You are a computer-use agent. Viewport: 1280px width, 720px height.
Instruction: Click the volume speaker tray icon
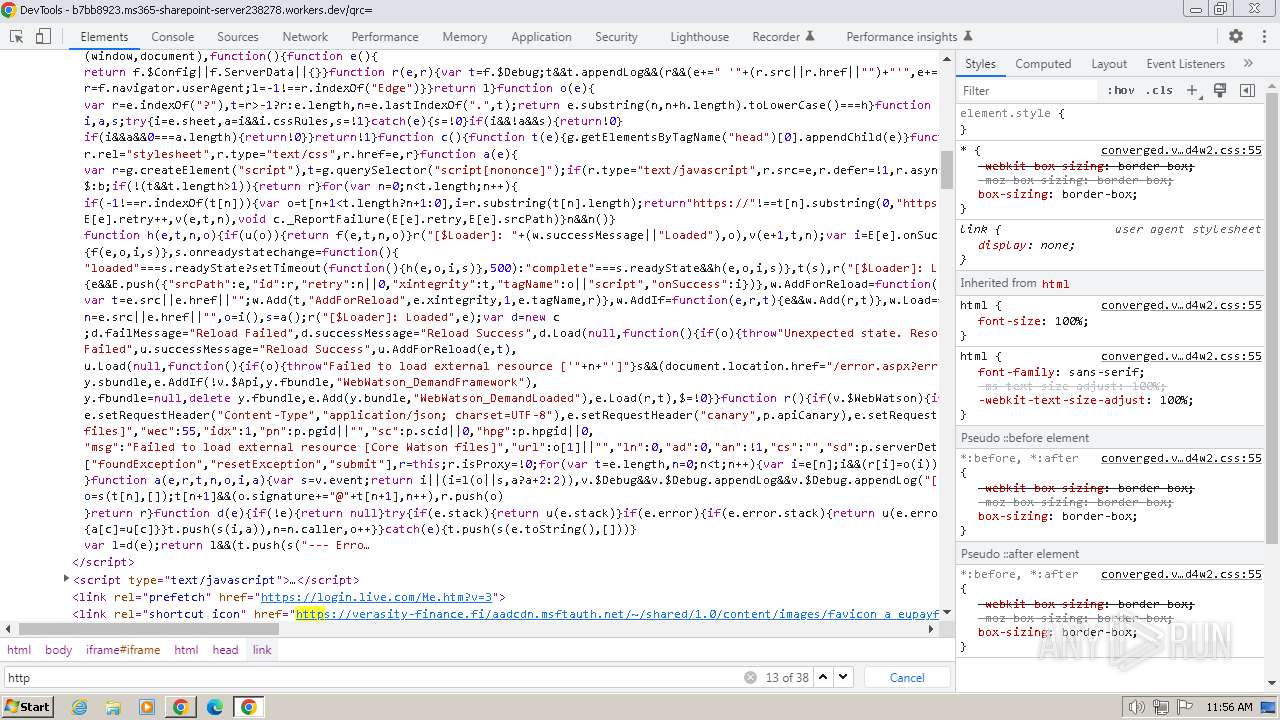(1137, 707)
